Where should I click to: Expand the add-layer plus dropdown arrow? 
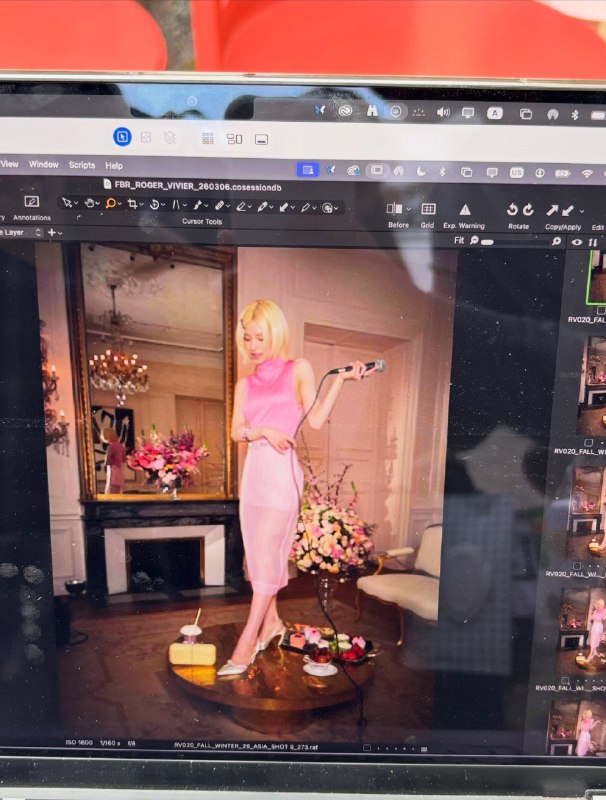(x=60, y=233)
